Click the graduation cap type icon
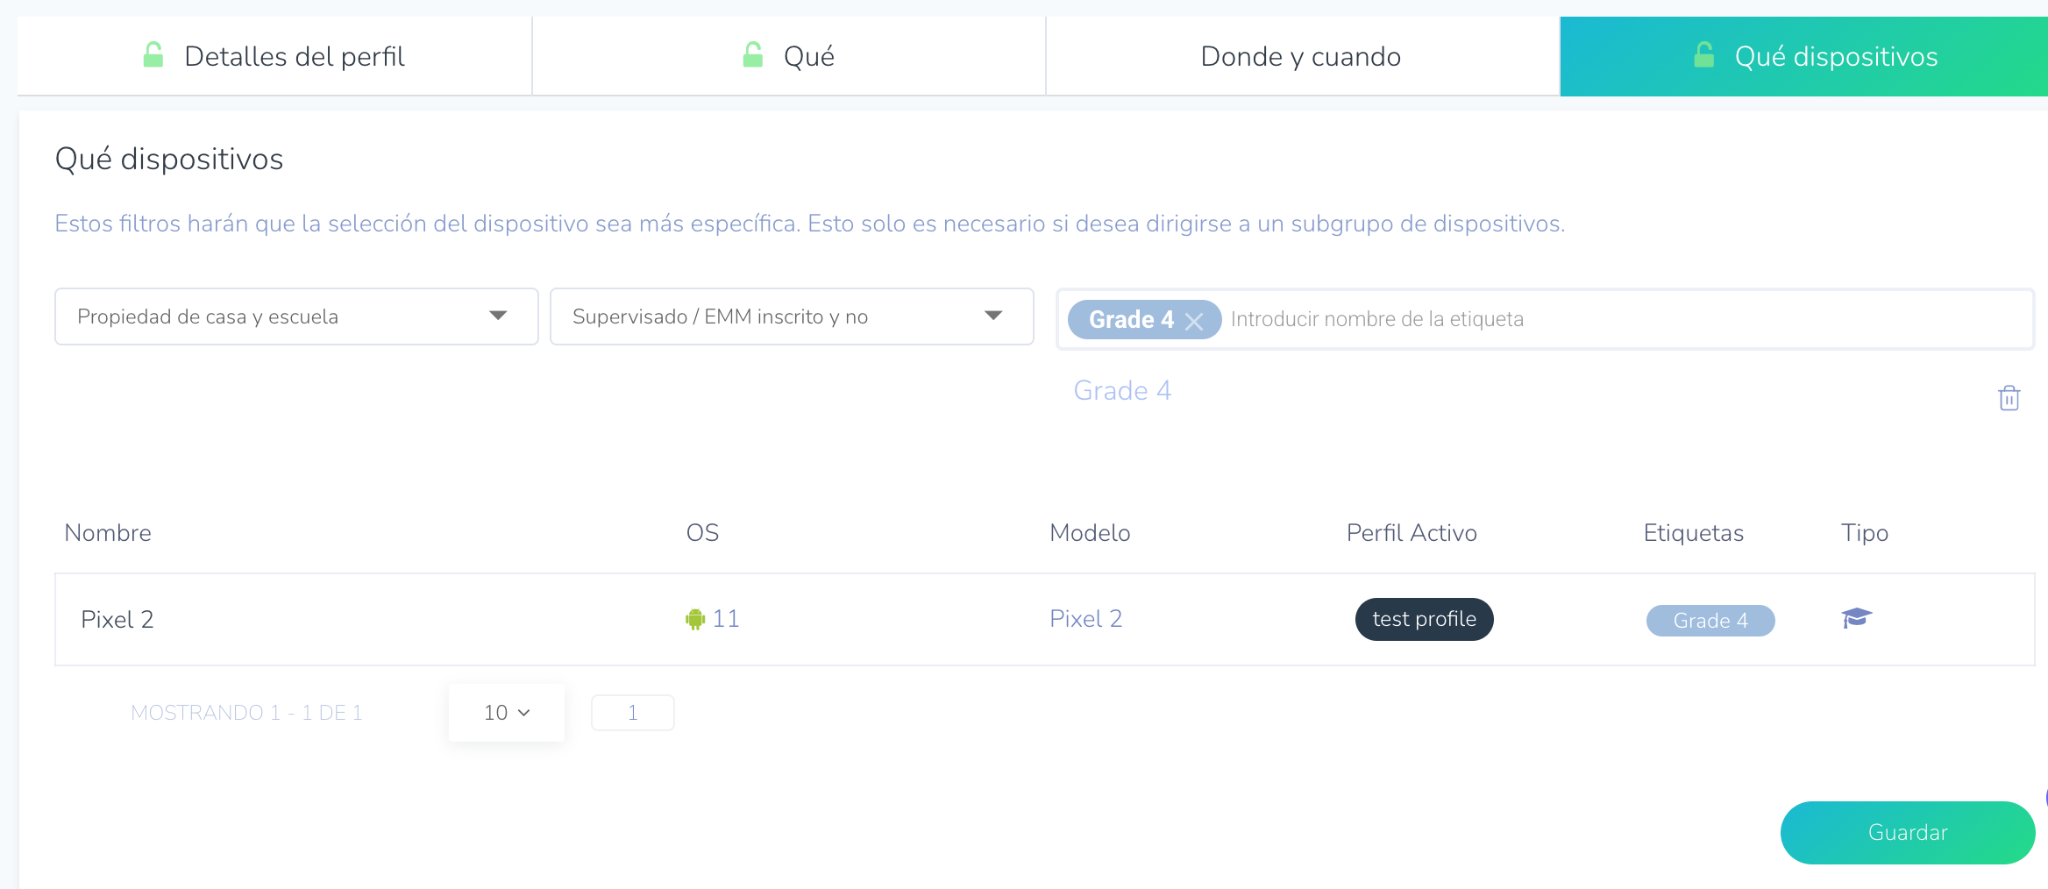Image resolution: width=2048 pixels, height=889 pixels. coord(1856,619)
